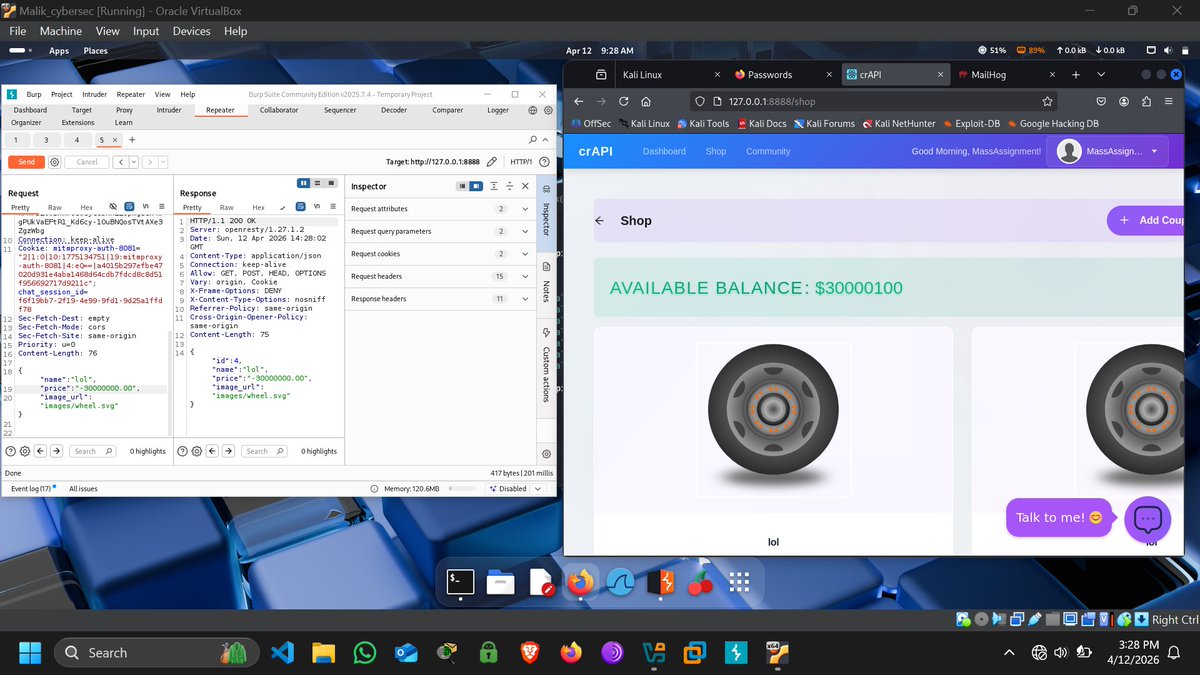Open Request pane hamburger menu

tap(162, 207)
